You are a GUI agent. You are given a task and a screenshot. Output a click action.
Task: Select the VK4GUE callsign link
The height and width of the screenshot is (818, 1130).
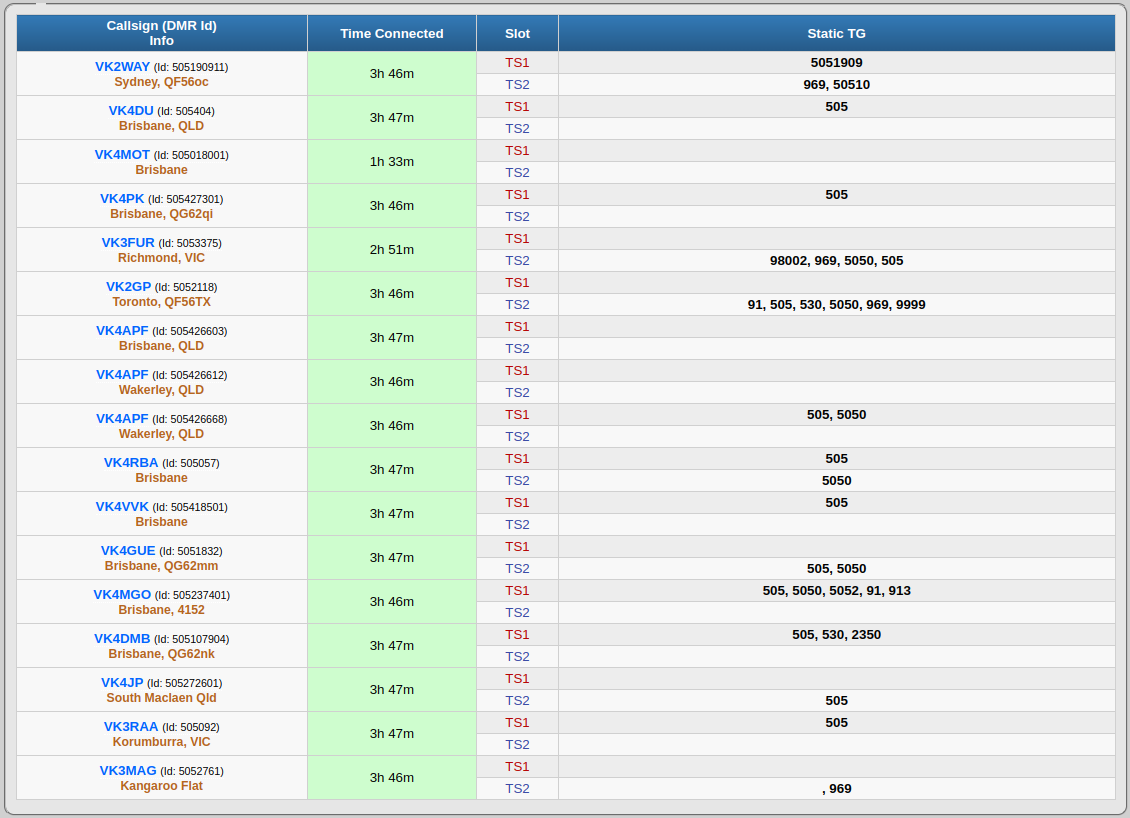(128, 551)
